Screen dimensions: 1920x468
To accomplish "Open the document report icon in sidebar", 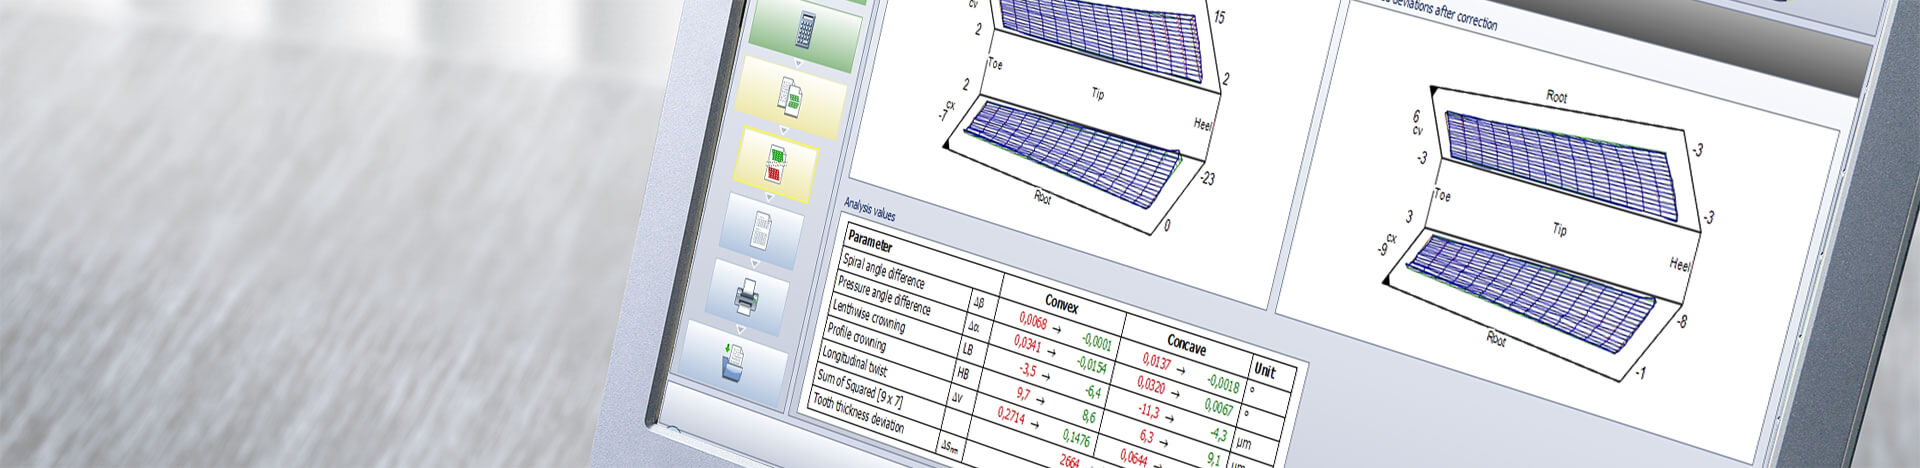I will point(761,231).
